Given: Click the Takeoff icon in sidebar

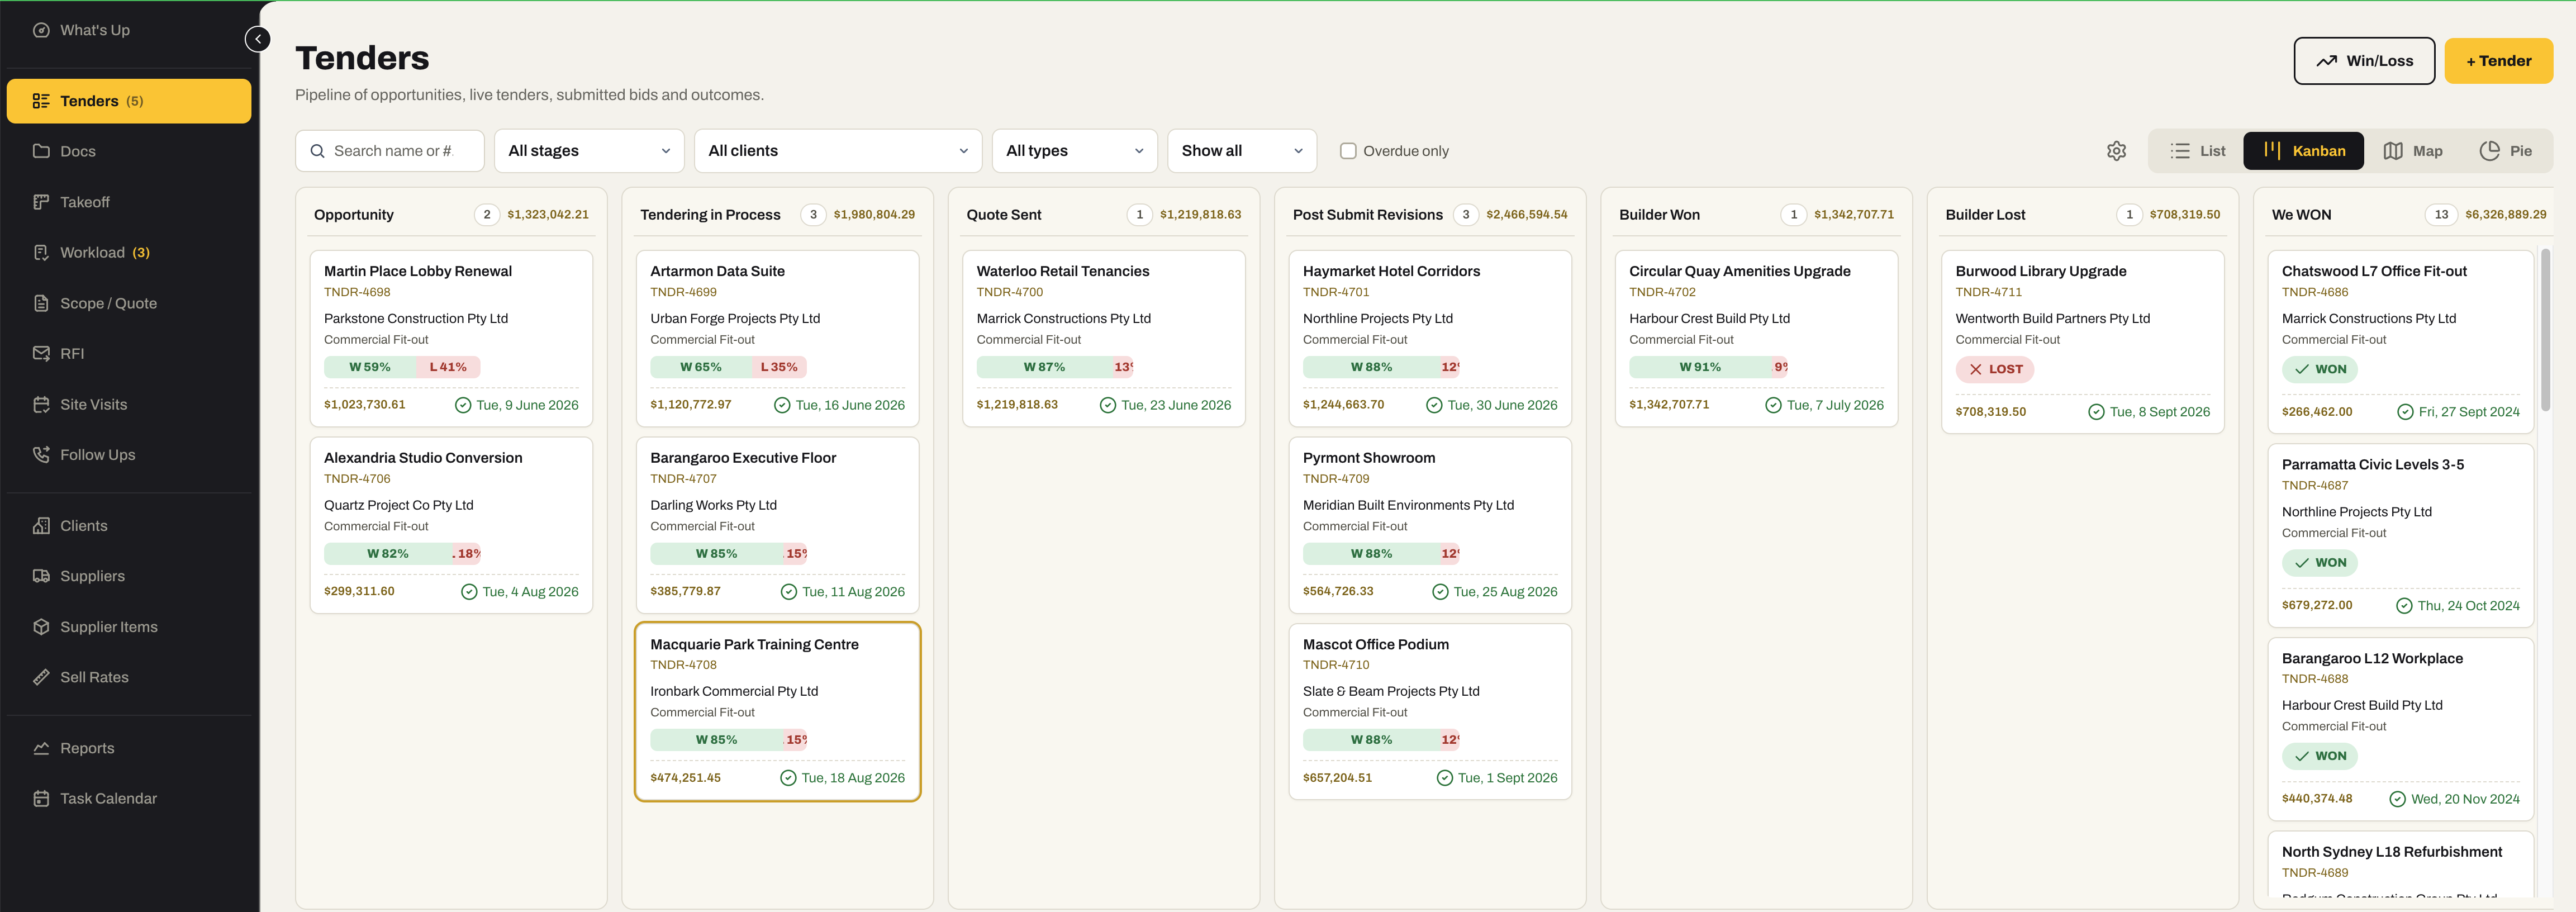Looking at the screenshot, I should 41,202.
